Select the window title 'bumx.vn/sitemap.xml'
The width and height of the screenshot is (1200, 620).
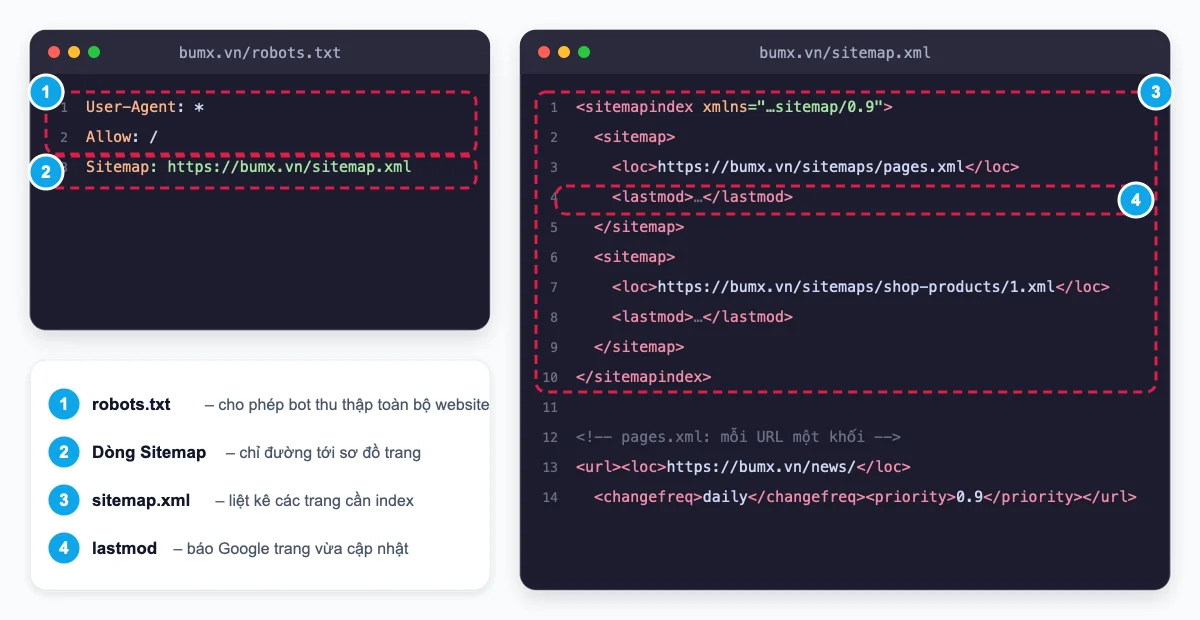(x=845, y=52)
